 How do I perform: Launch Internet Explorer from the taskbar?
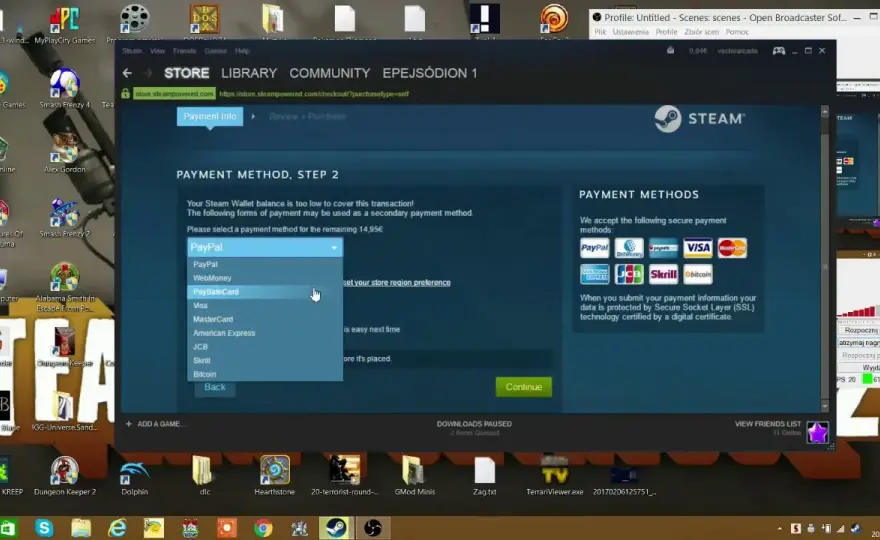[x=117, y=528]
